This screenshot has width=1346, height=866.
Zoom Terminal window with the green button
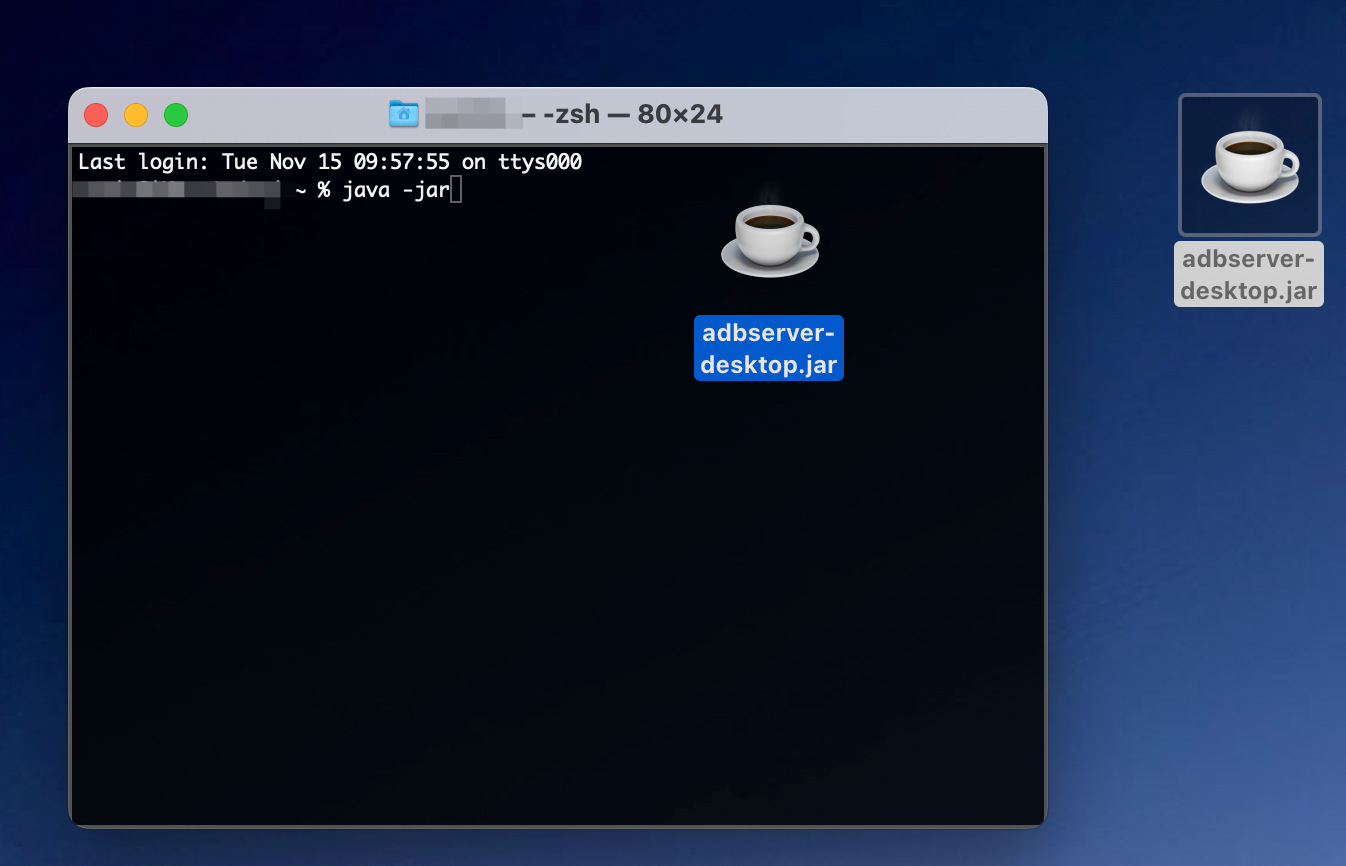(x=176, y=115)
